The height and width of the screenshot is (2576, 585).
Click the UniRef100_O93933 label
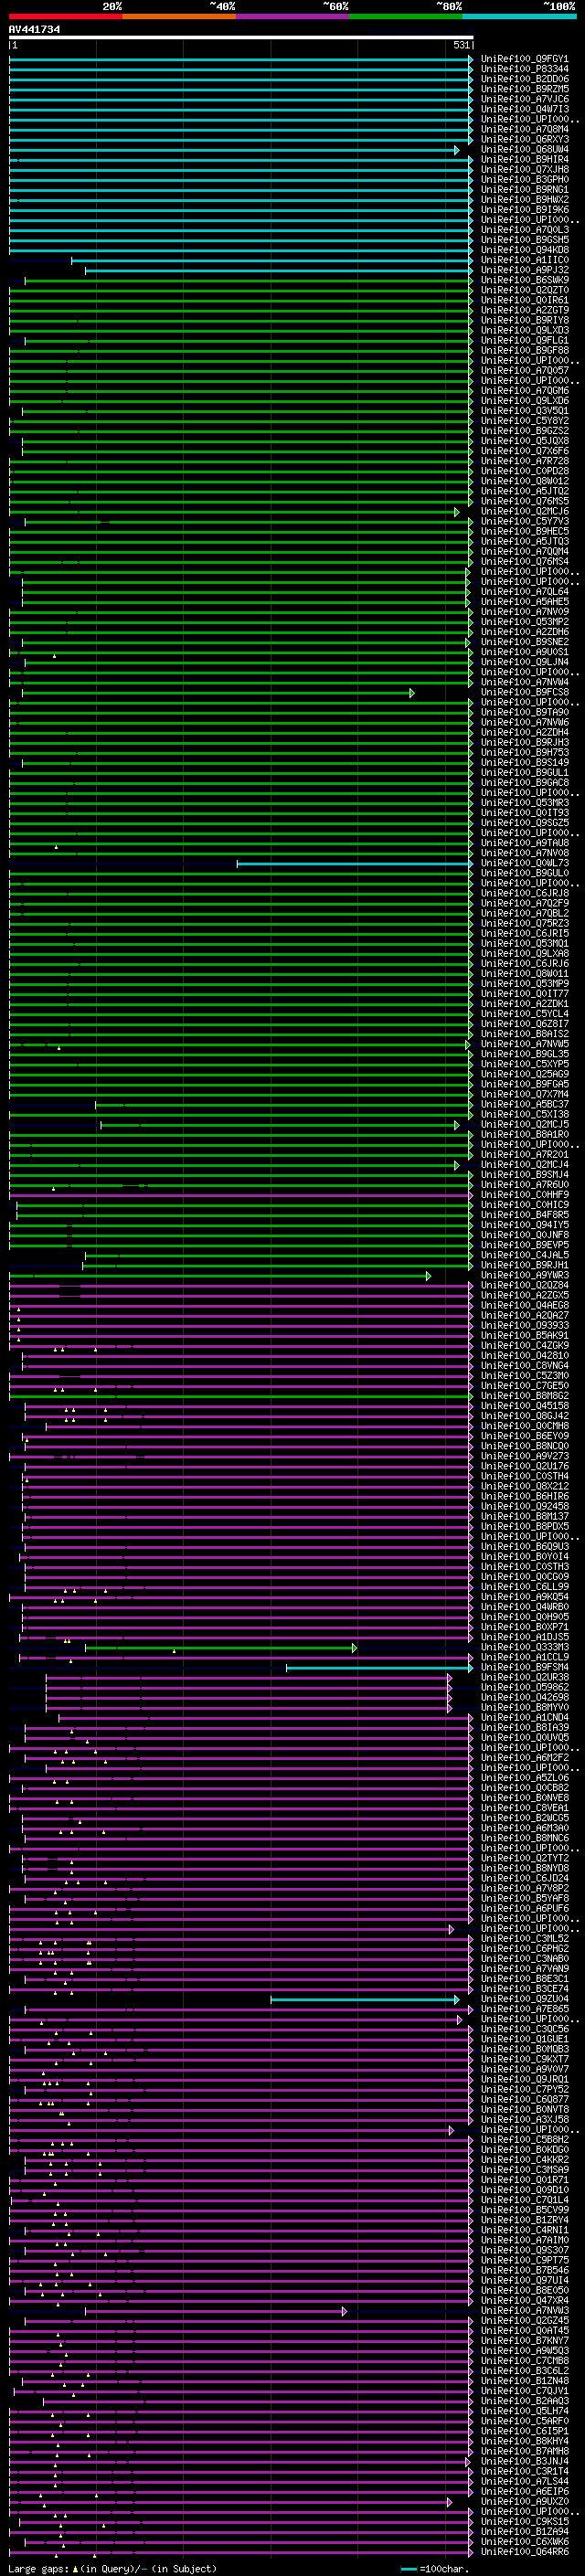(524, 1325)
